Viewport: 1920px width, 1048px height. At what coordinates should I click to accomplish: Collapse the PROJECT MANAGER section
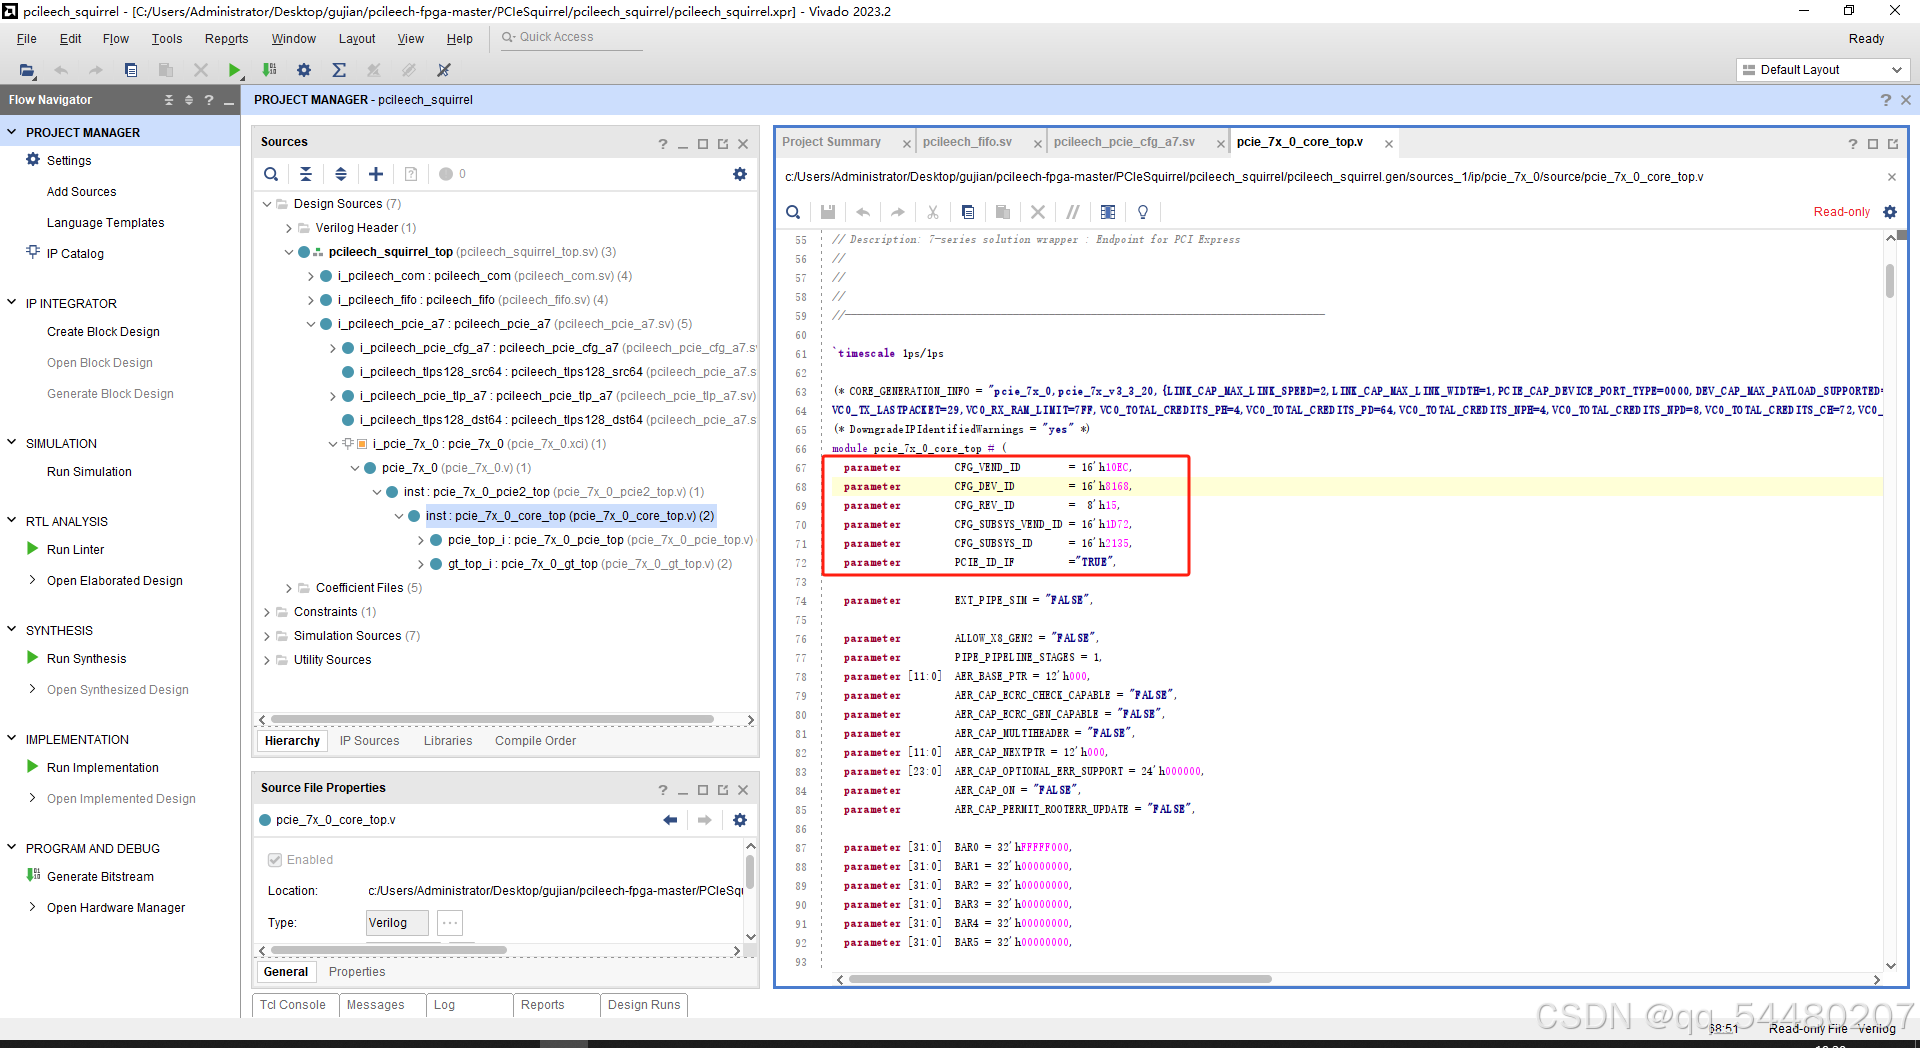coord(12,132)
